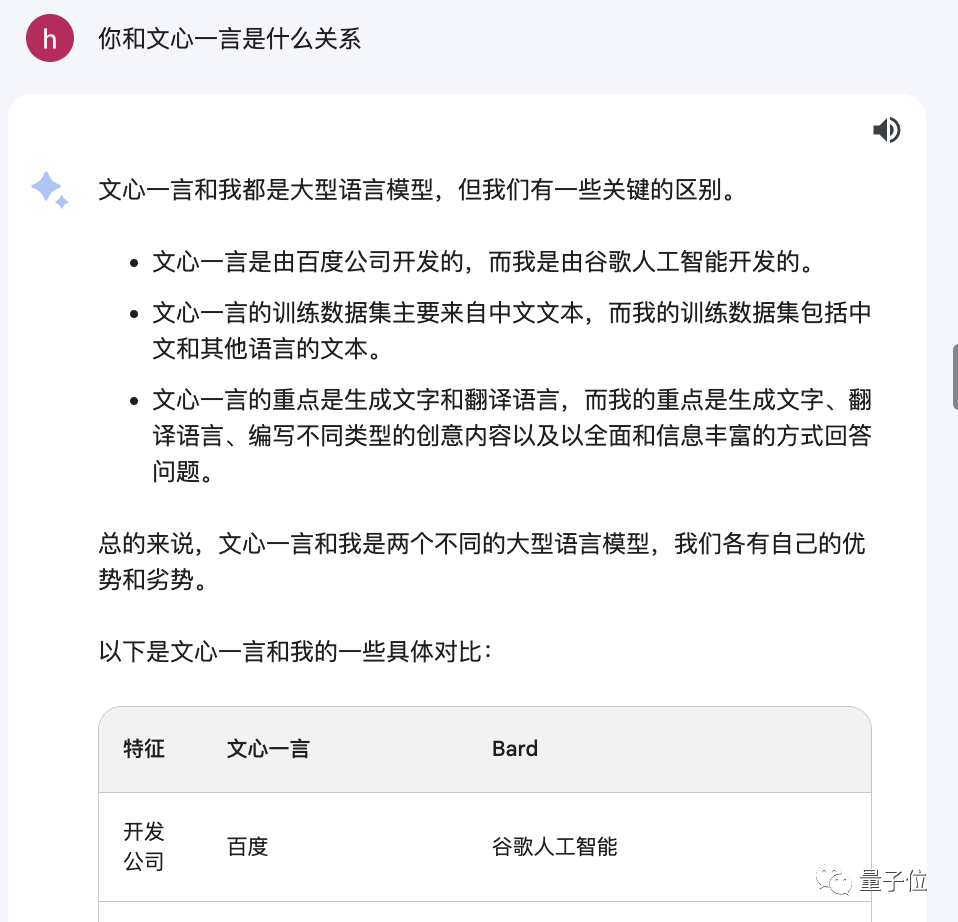Click the 谷歌人工智能 table cell

[x=553, y=846]
